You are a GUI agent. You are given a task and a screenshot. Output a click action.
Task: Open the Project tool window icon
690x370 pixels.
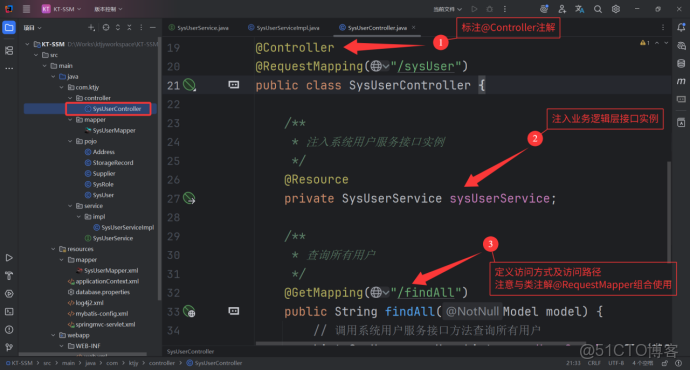point(9,27)
